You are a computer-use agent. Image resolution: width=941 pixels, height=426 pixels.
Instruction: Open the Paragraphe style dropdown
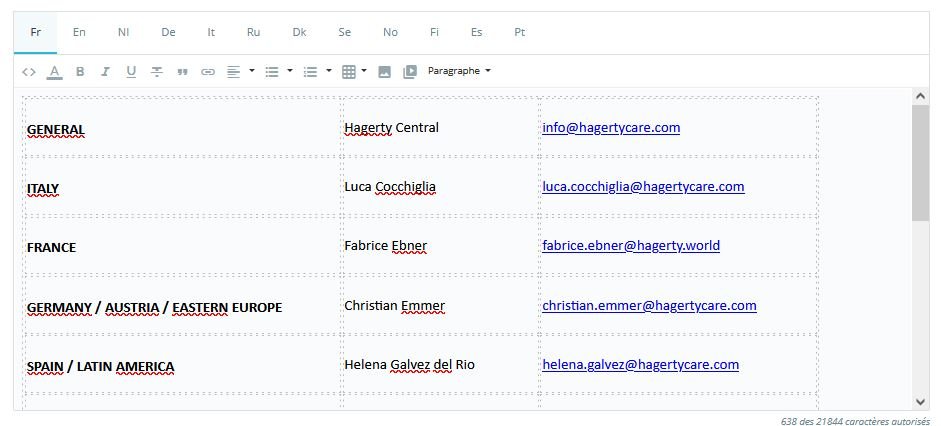click(459, 71)
